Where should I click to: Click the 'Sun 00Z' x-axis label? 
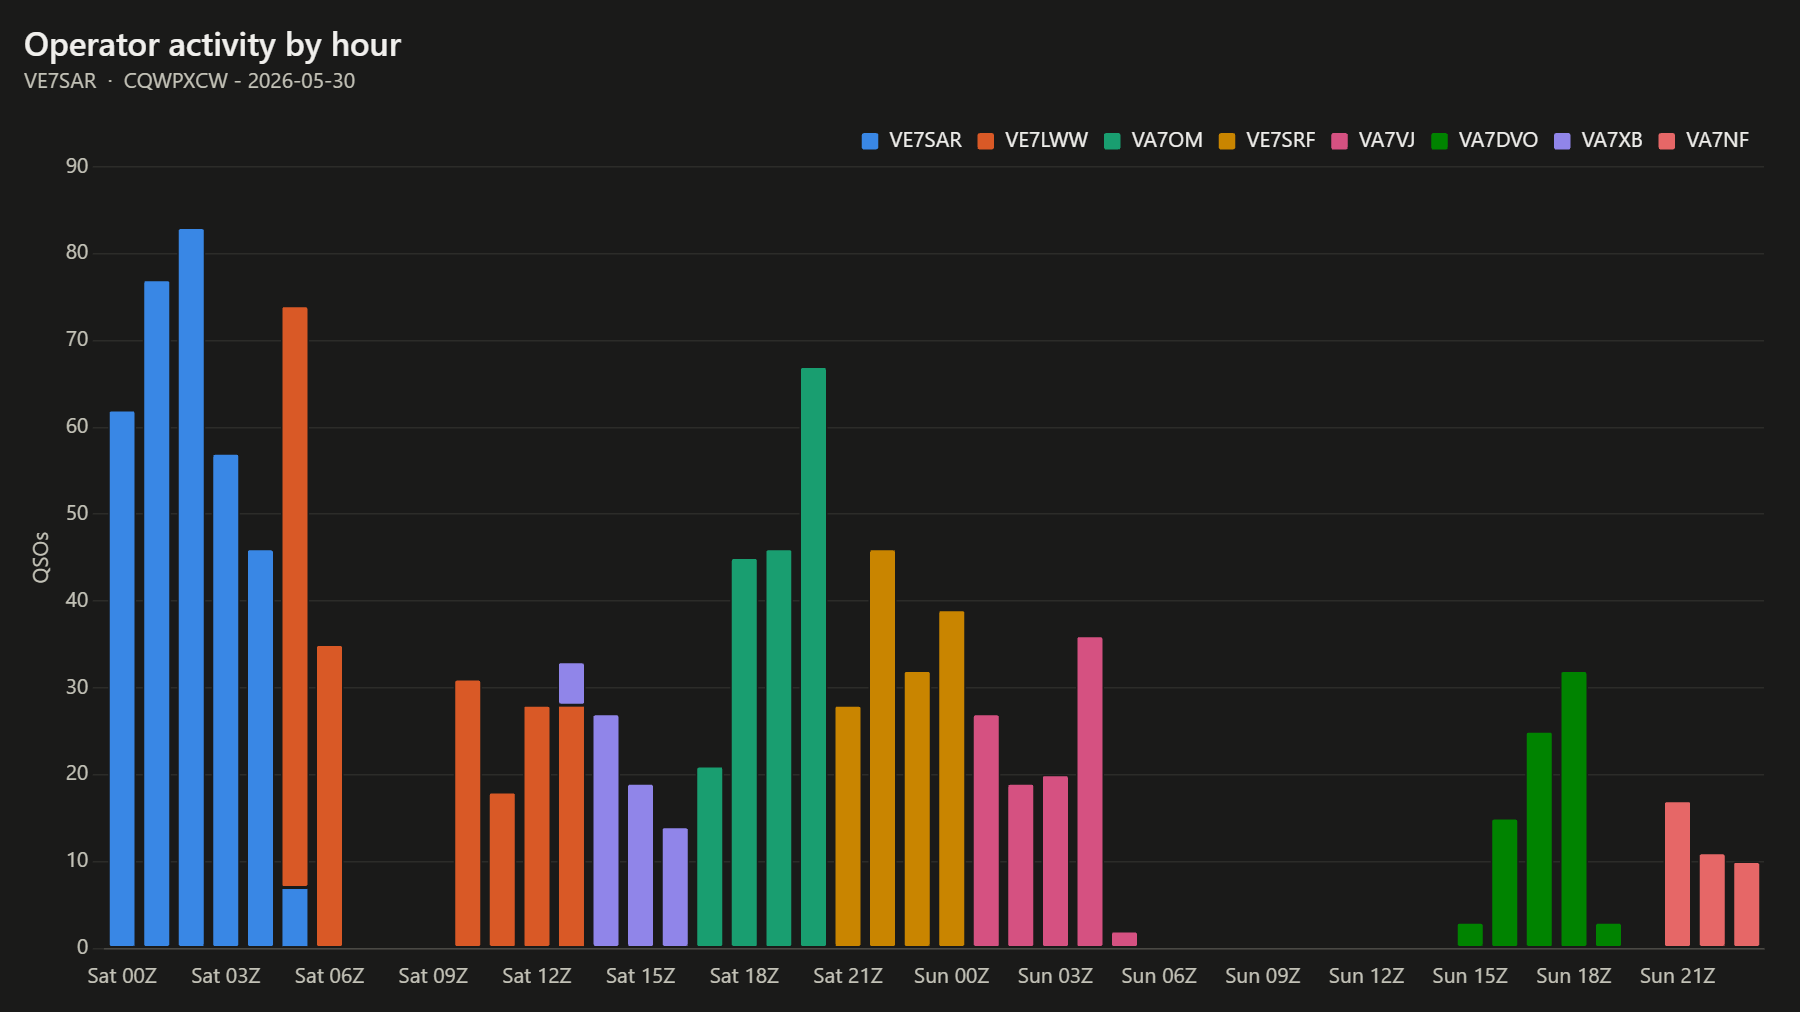click(x=951, y=976)
